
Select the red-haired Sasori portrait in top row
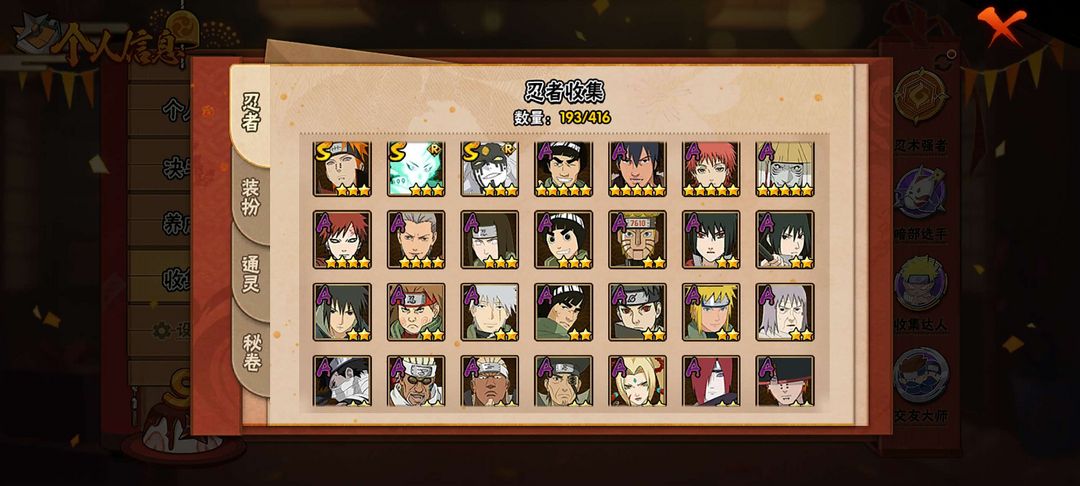712,169
